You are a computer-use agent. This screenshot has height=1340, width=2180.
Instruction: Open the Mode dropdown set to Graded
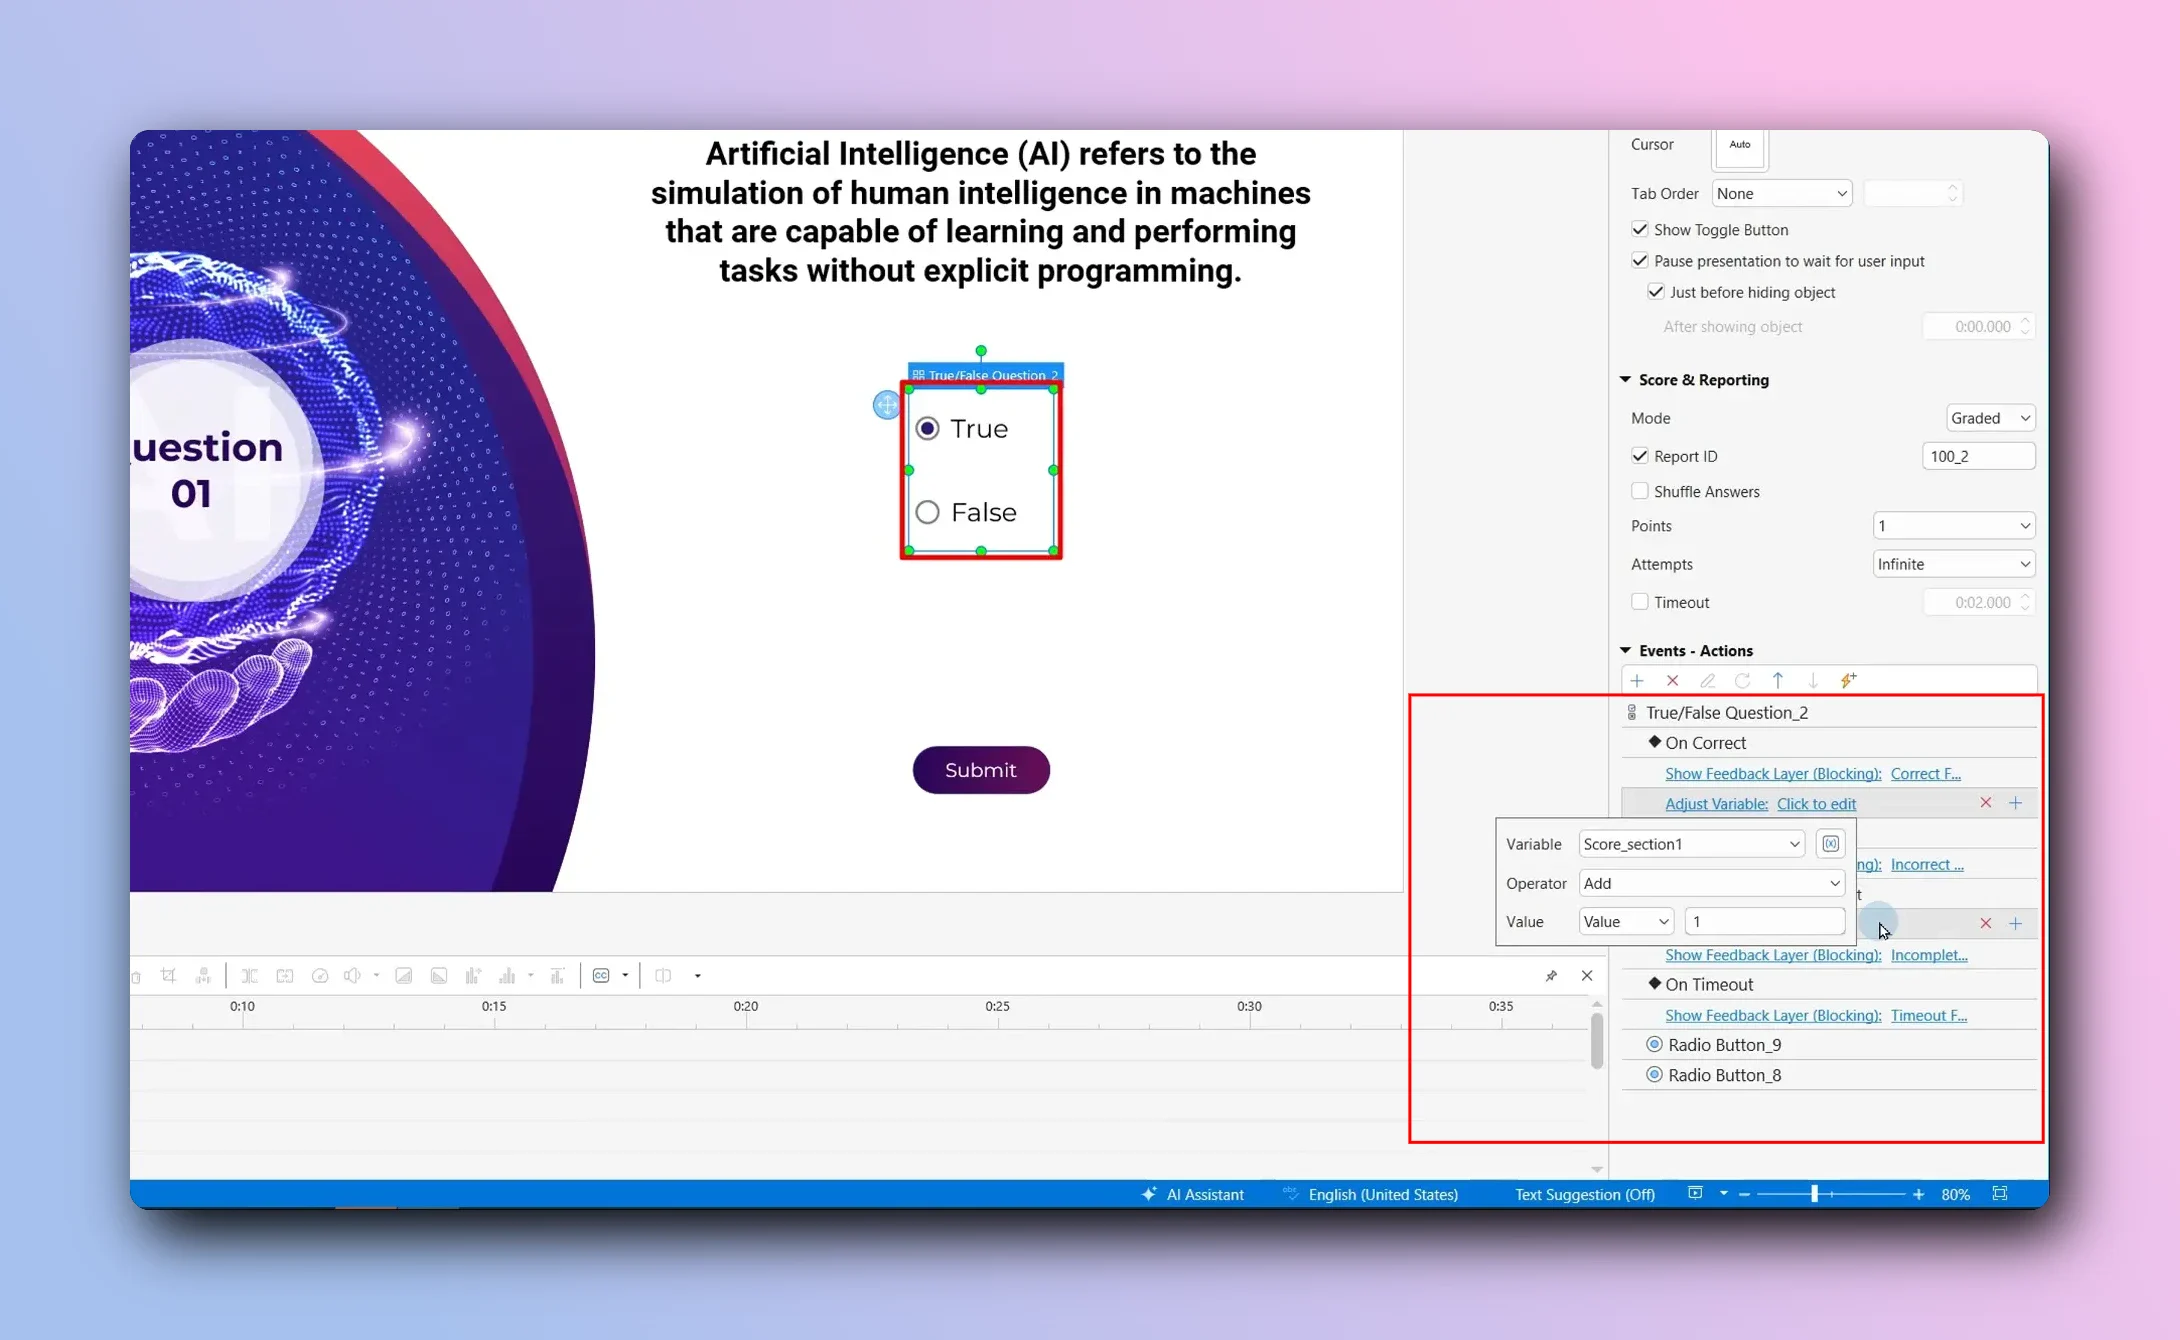(x=1990, y=418)
